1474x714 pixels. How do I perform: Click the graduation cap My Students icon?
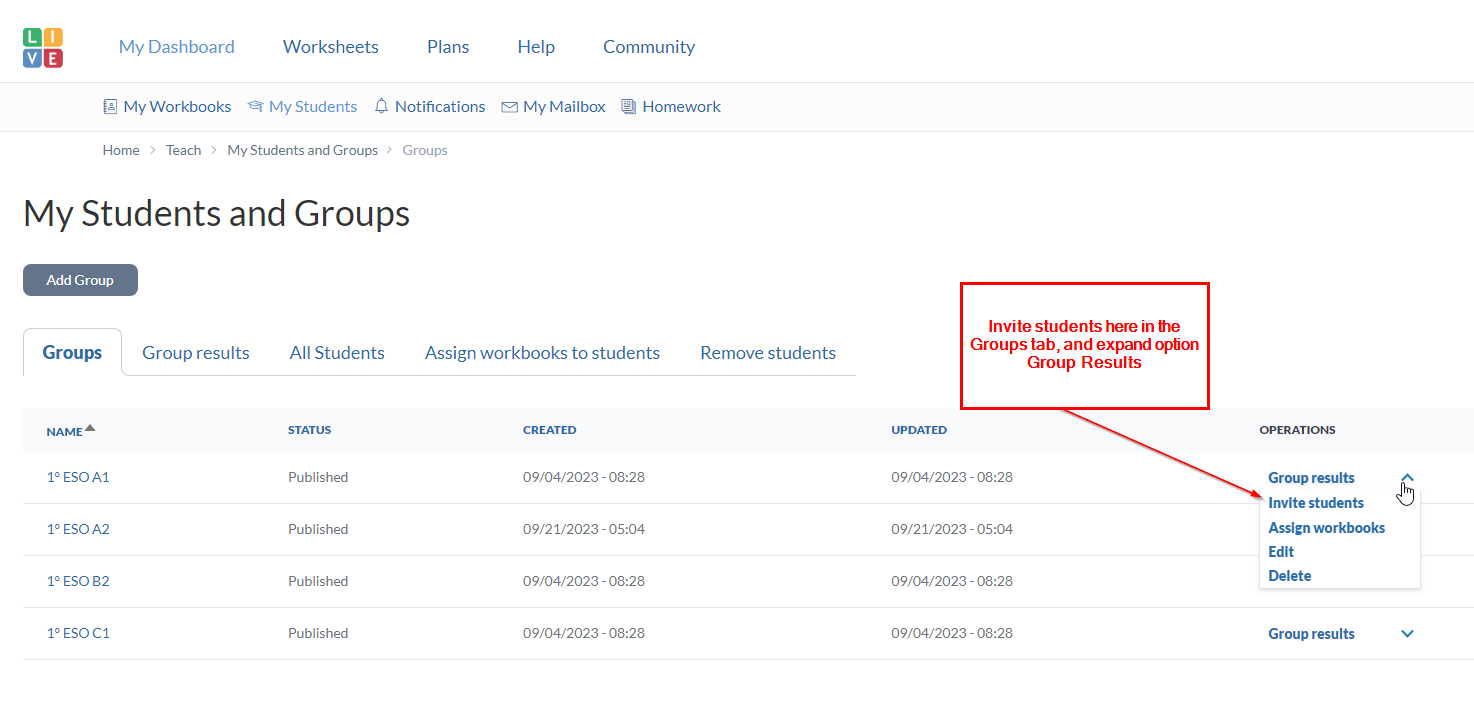[x=255, y=107]
